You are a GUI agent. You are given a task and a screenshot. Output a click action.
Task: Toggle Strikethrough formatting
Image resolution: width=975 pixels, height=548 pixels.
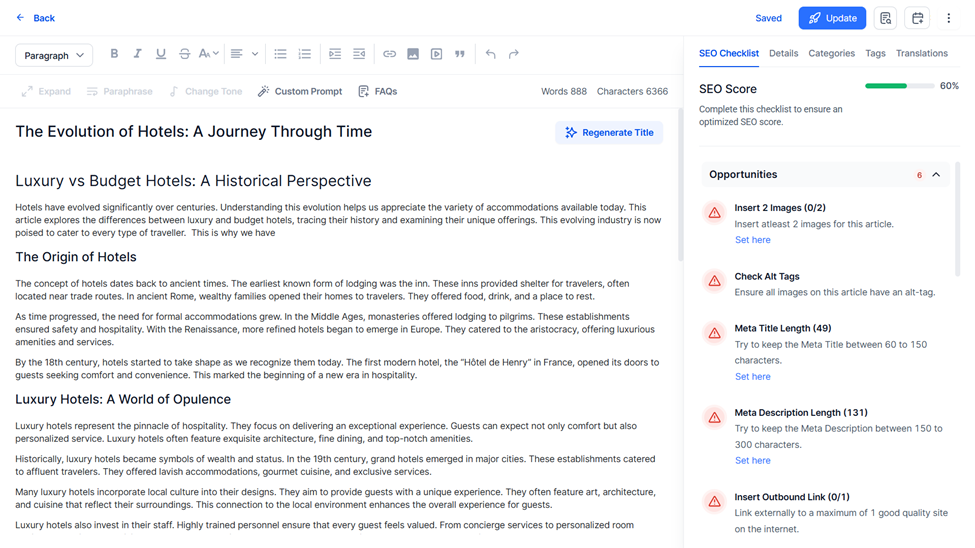184,53
